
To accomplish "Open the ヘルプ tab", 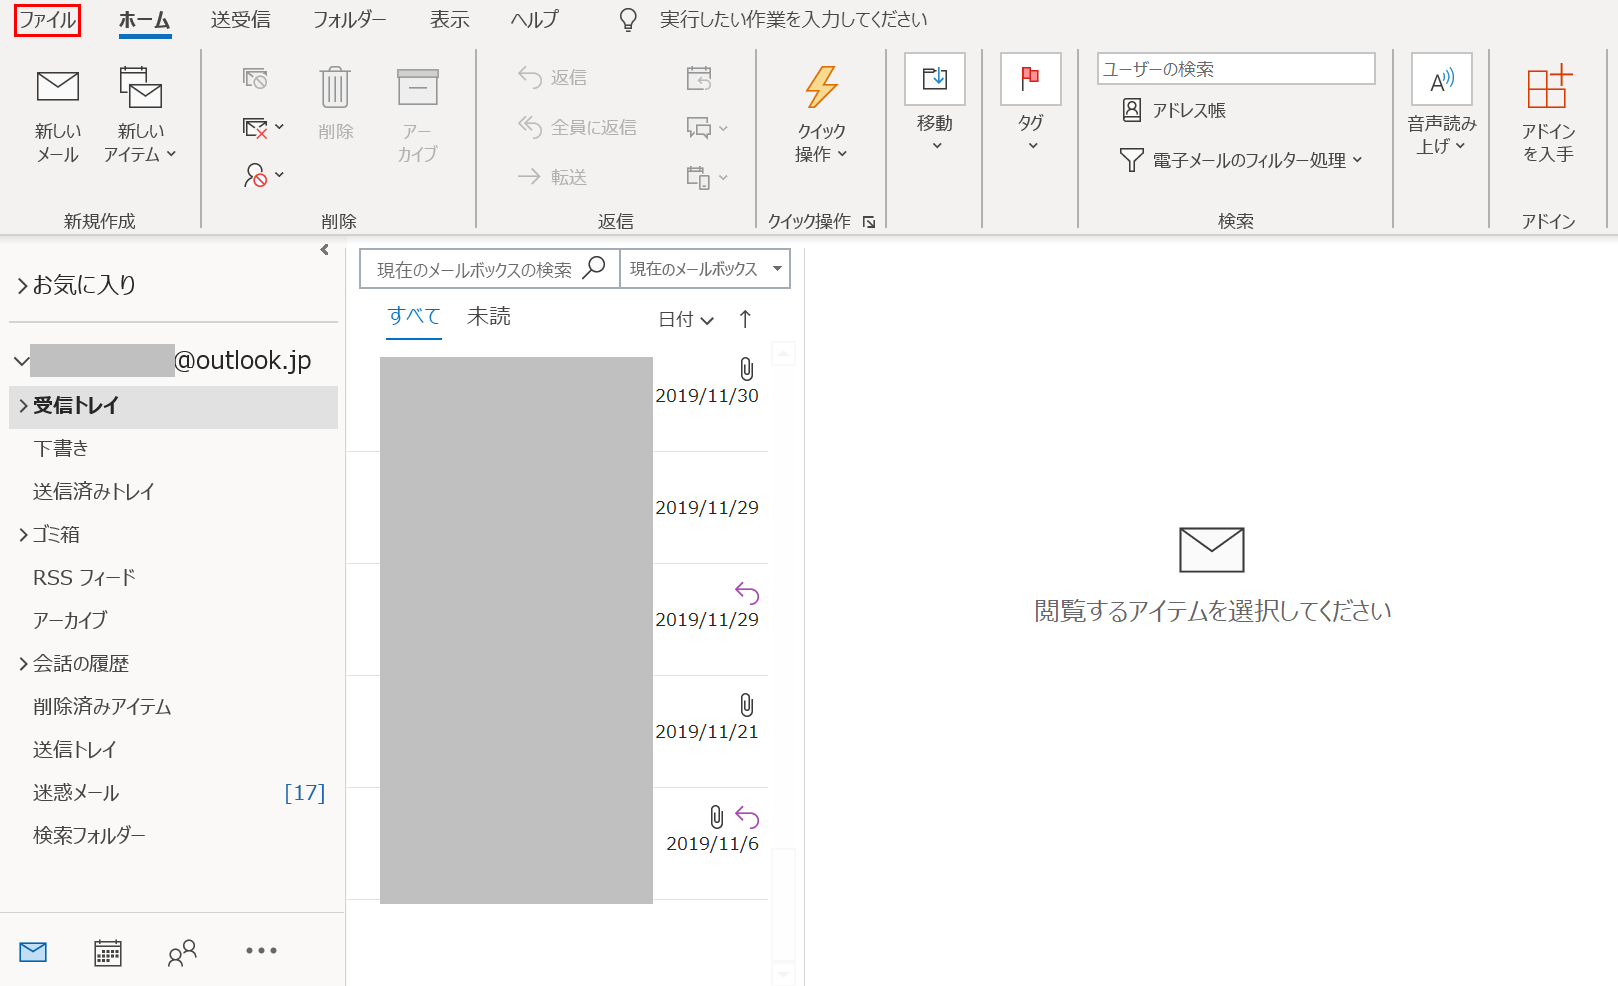I will [x=534, y=20].
